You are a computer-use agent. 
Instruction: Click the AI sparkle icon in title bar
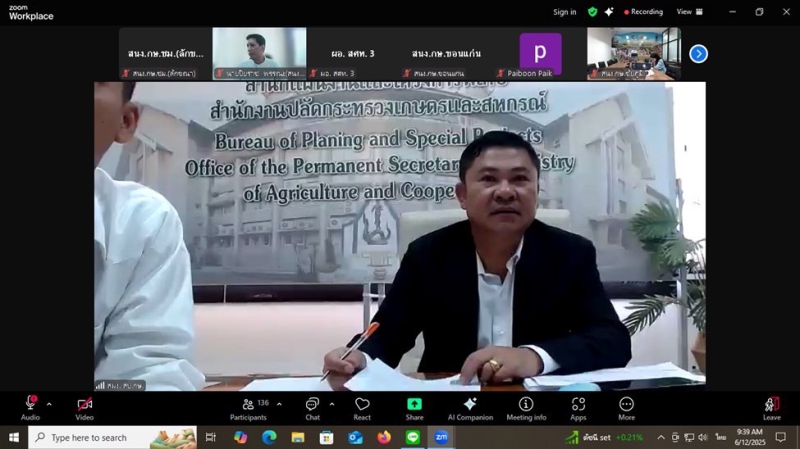pyautogui.click(x=609, y=12)
